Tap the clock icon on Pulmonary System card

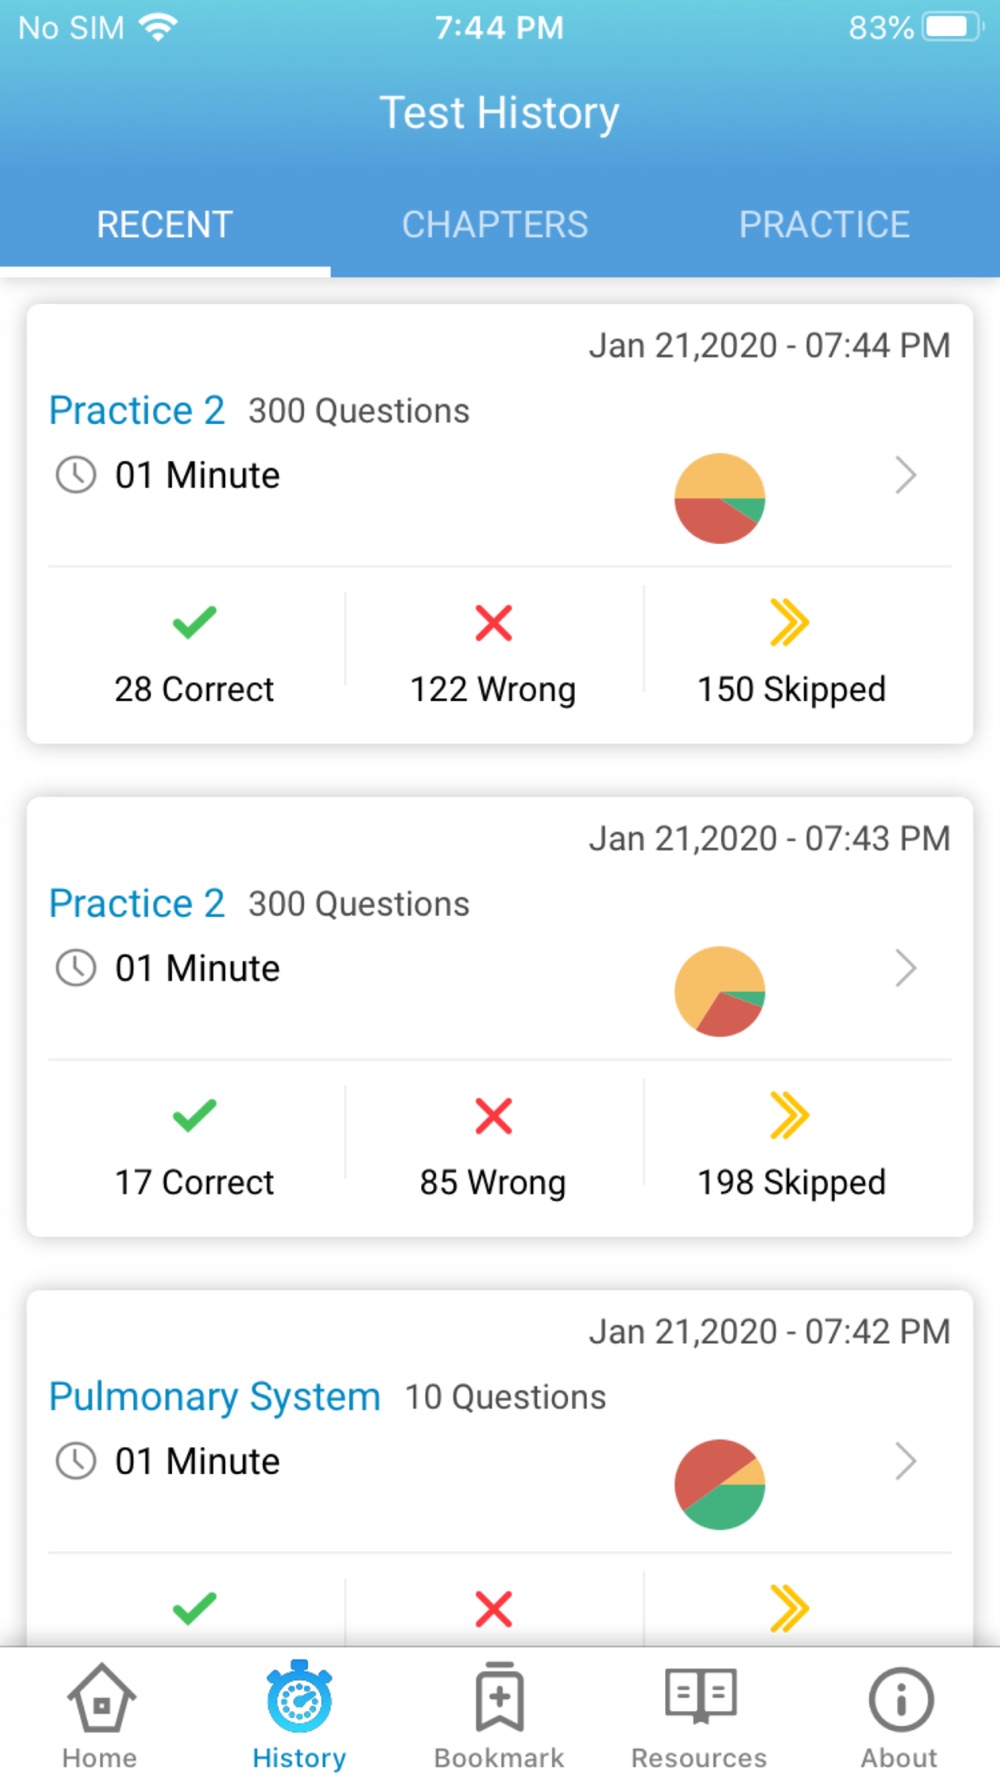click(76, 1461)
